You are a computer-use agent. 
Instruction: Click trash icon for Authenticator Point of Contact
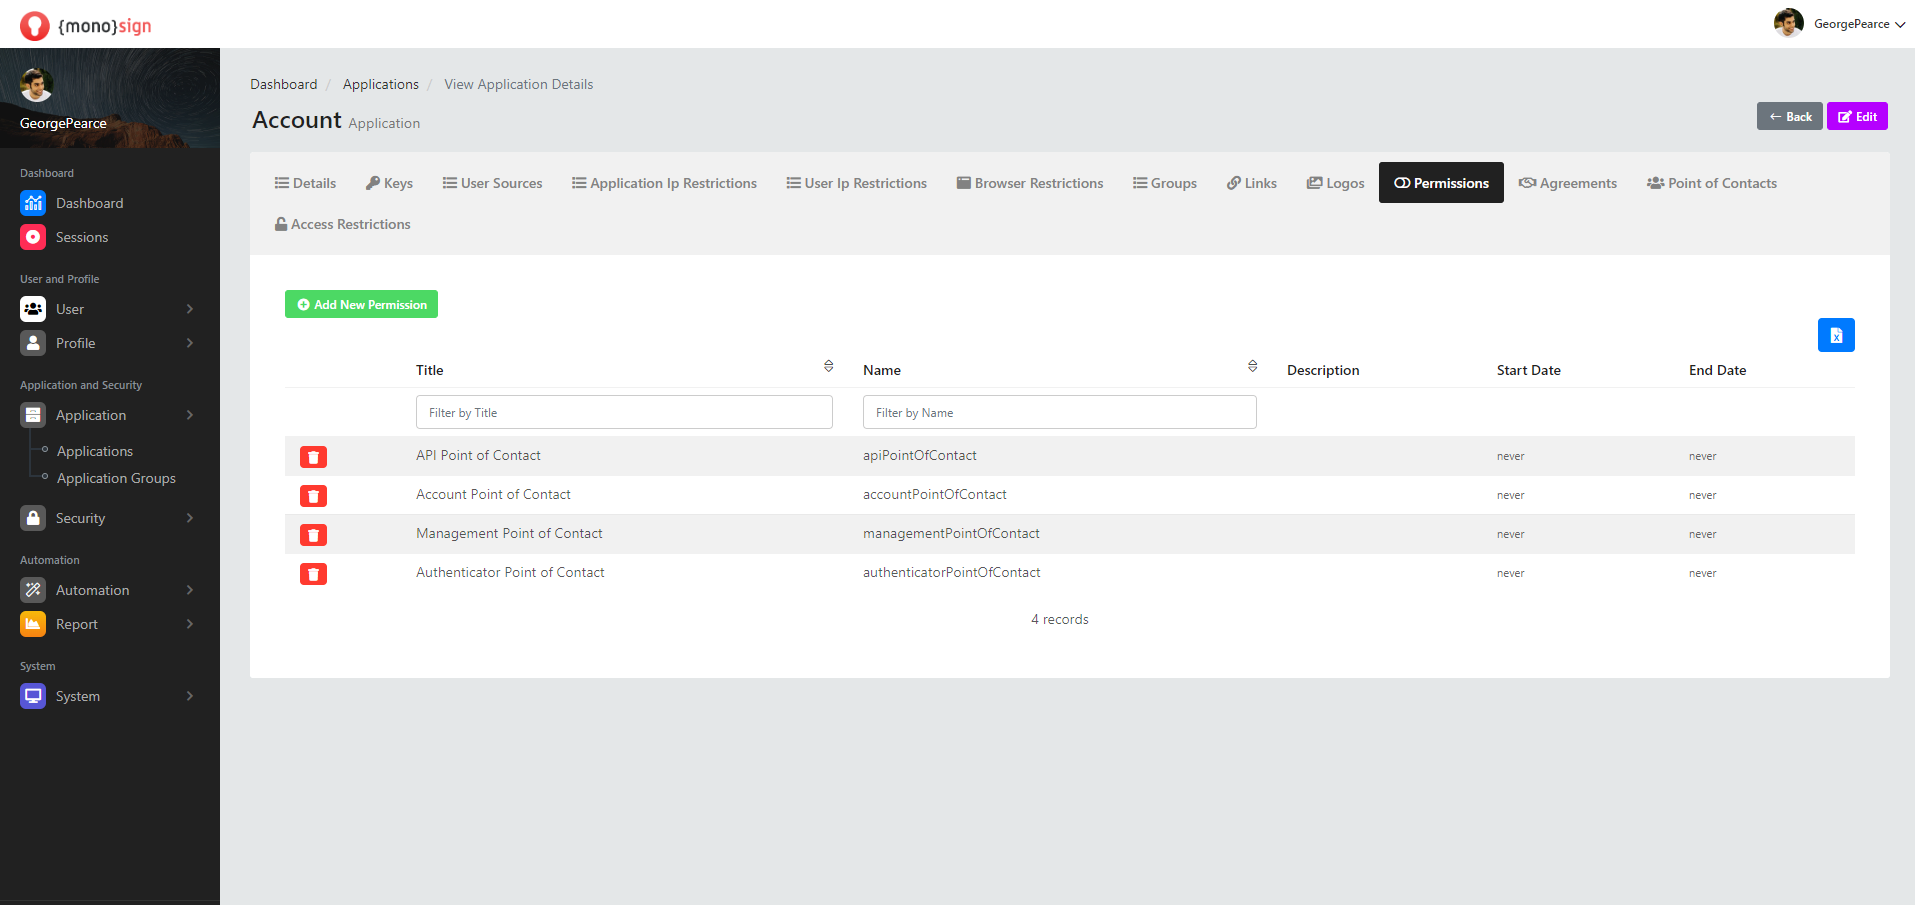coord(313,574)
